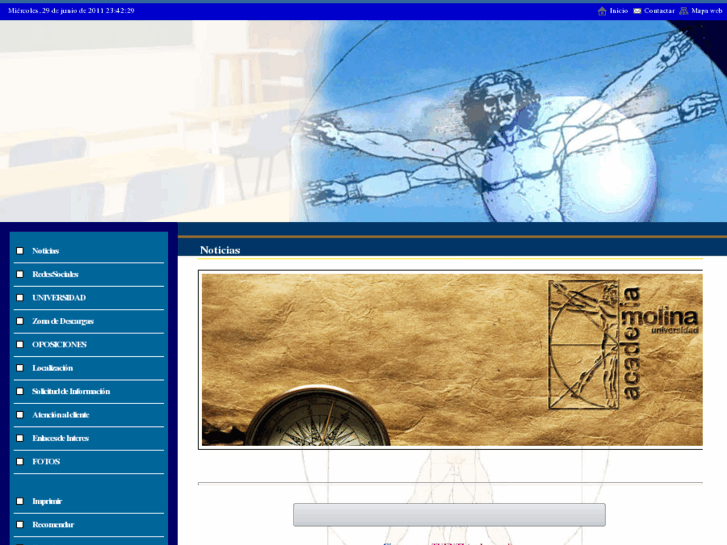Click the gray bar below the banner
The height and width of the screenshot is (545, 727).
pyautogui.click(x=449, y=515)
